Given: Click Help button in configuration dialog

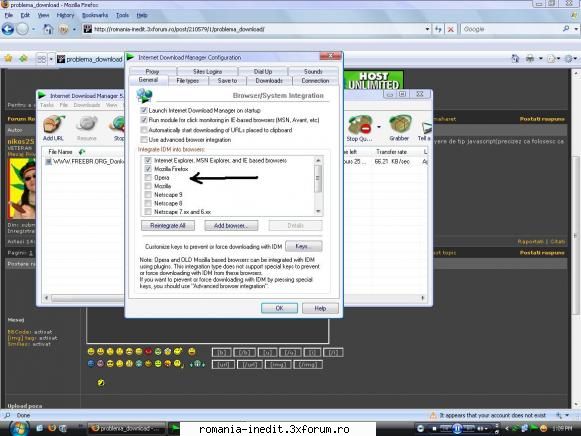Looking at the screenshot, I should 320,308.
